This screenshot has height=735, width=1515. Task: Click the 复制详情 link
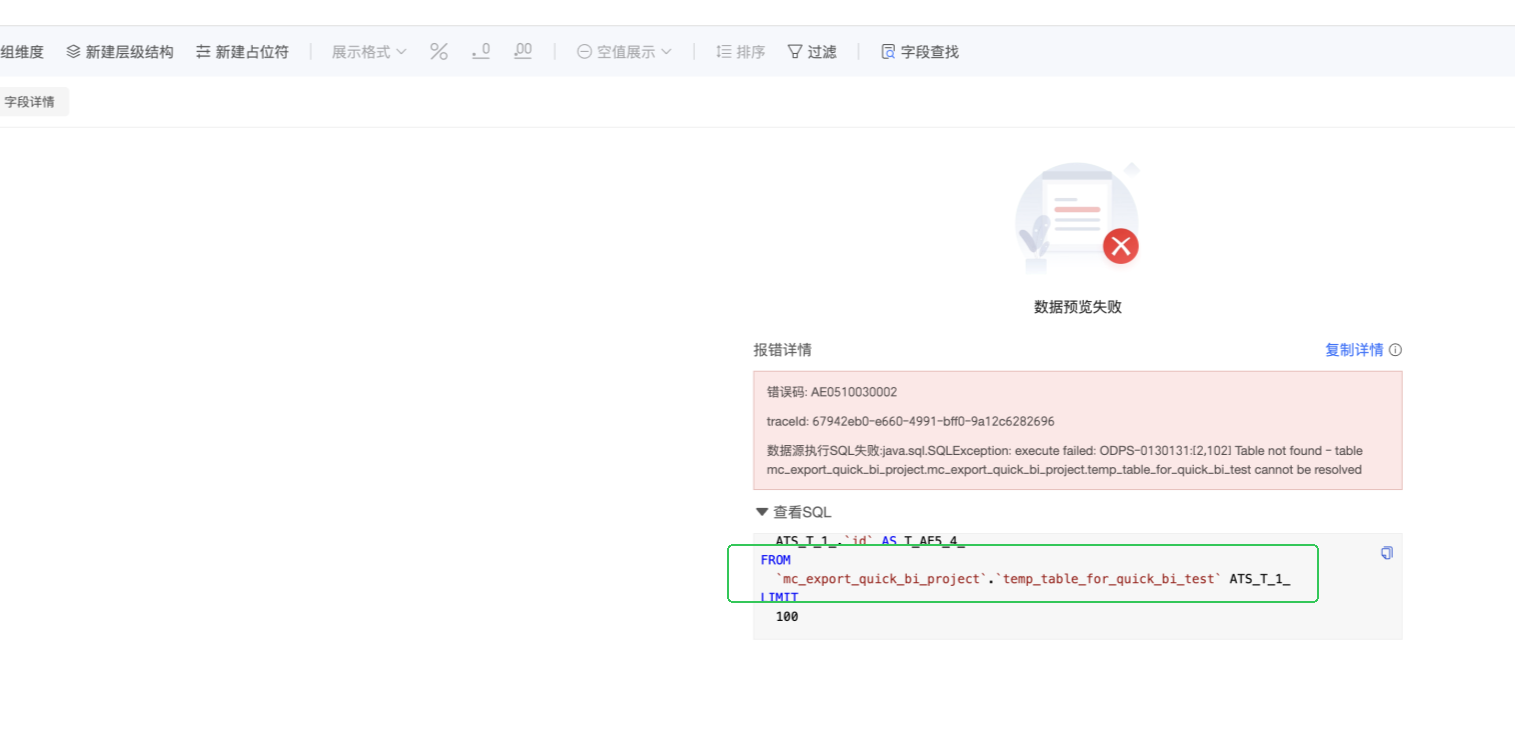1354,350
